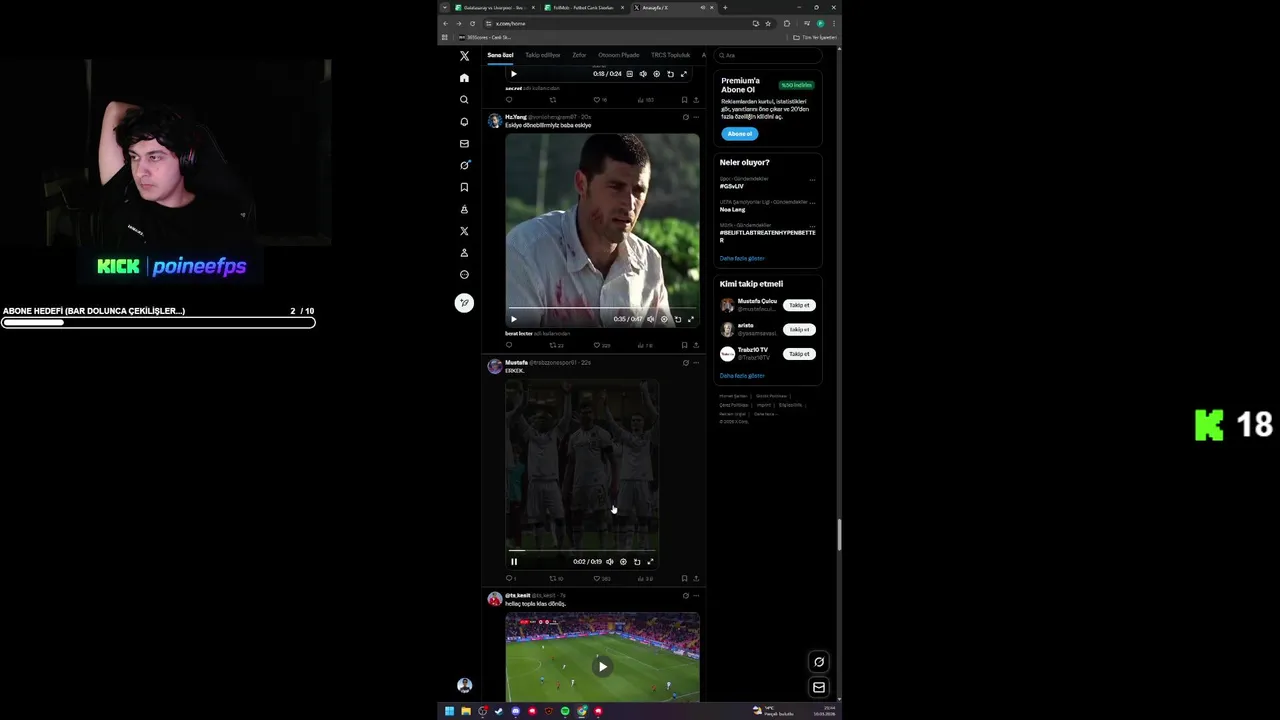The image size is (1280, 720).
Task: Open settings gear on Mustafa's video
Action: coord(623,562)
